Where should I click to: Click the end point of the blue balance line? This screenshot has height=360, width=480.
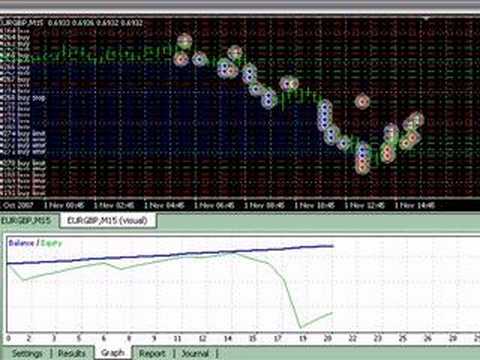click(x=332, y=246)
